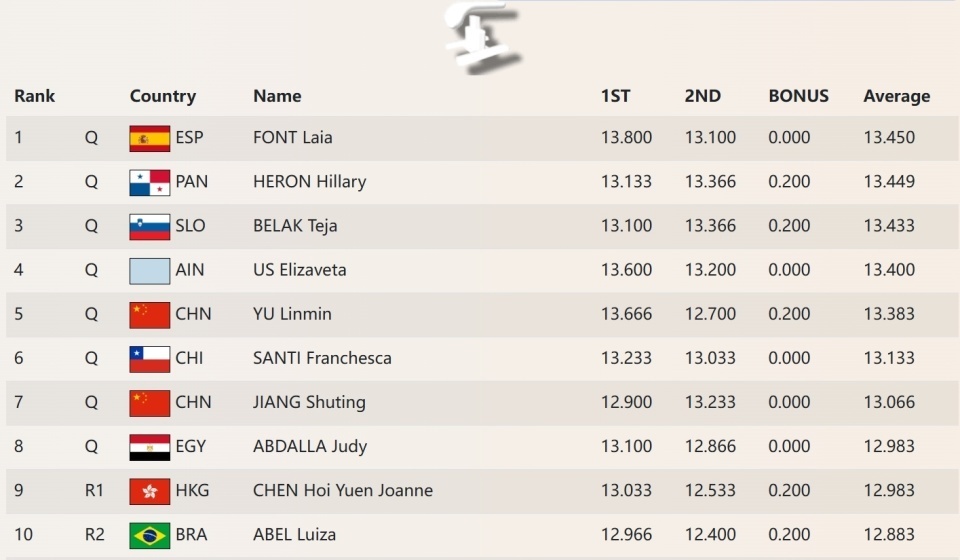The height and width of the screenshot is (560, 960).
Task: Click the Rank column header
Action: click(34, 96)
